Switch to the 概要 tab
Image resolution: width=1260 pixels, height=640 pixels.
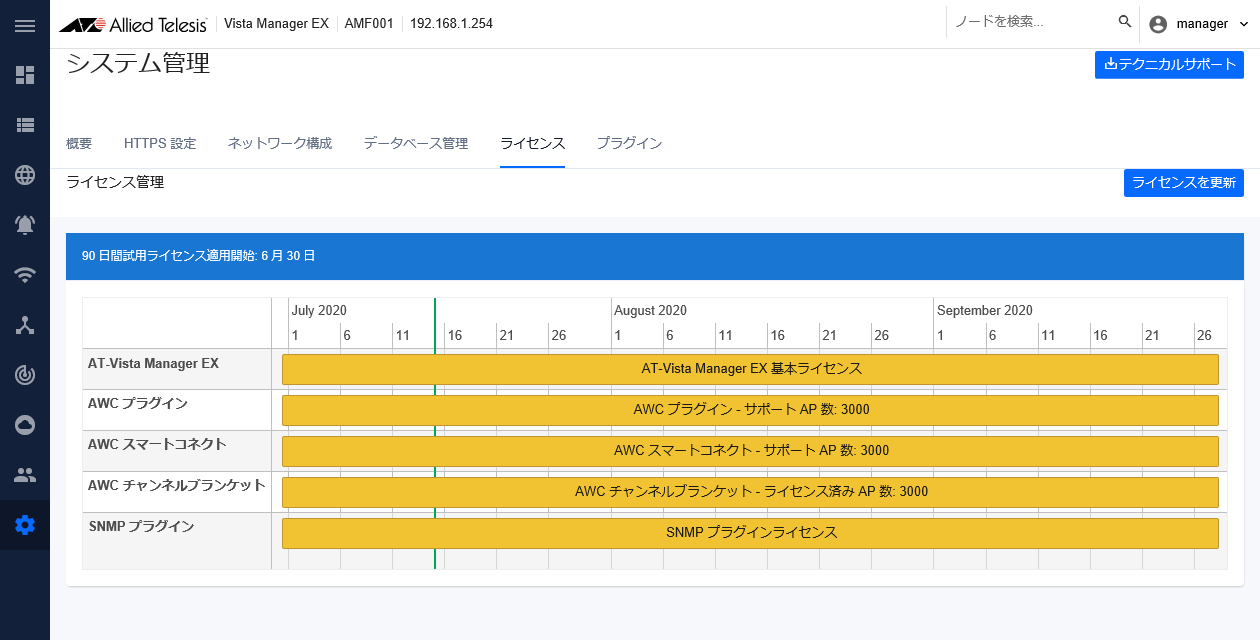[79, 144]
